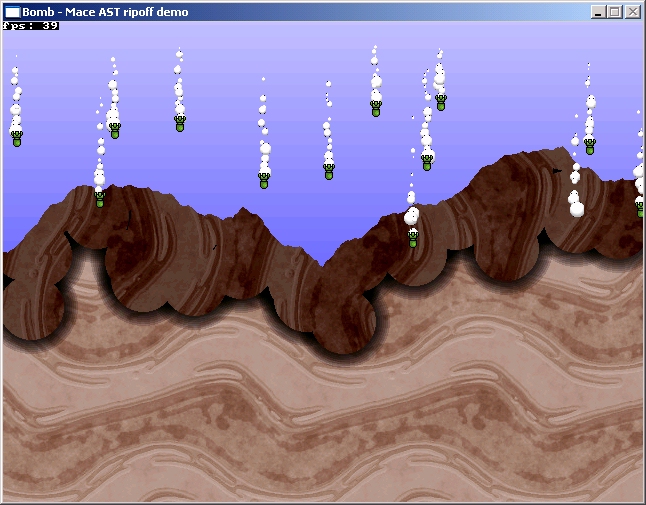
Task: Click the green bomb landing on left hilltop
Action: (x=99, y=199)
